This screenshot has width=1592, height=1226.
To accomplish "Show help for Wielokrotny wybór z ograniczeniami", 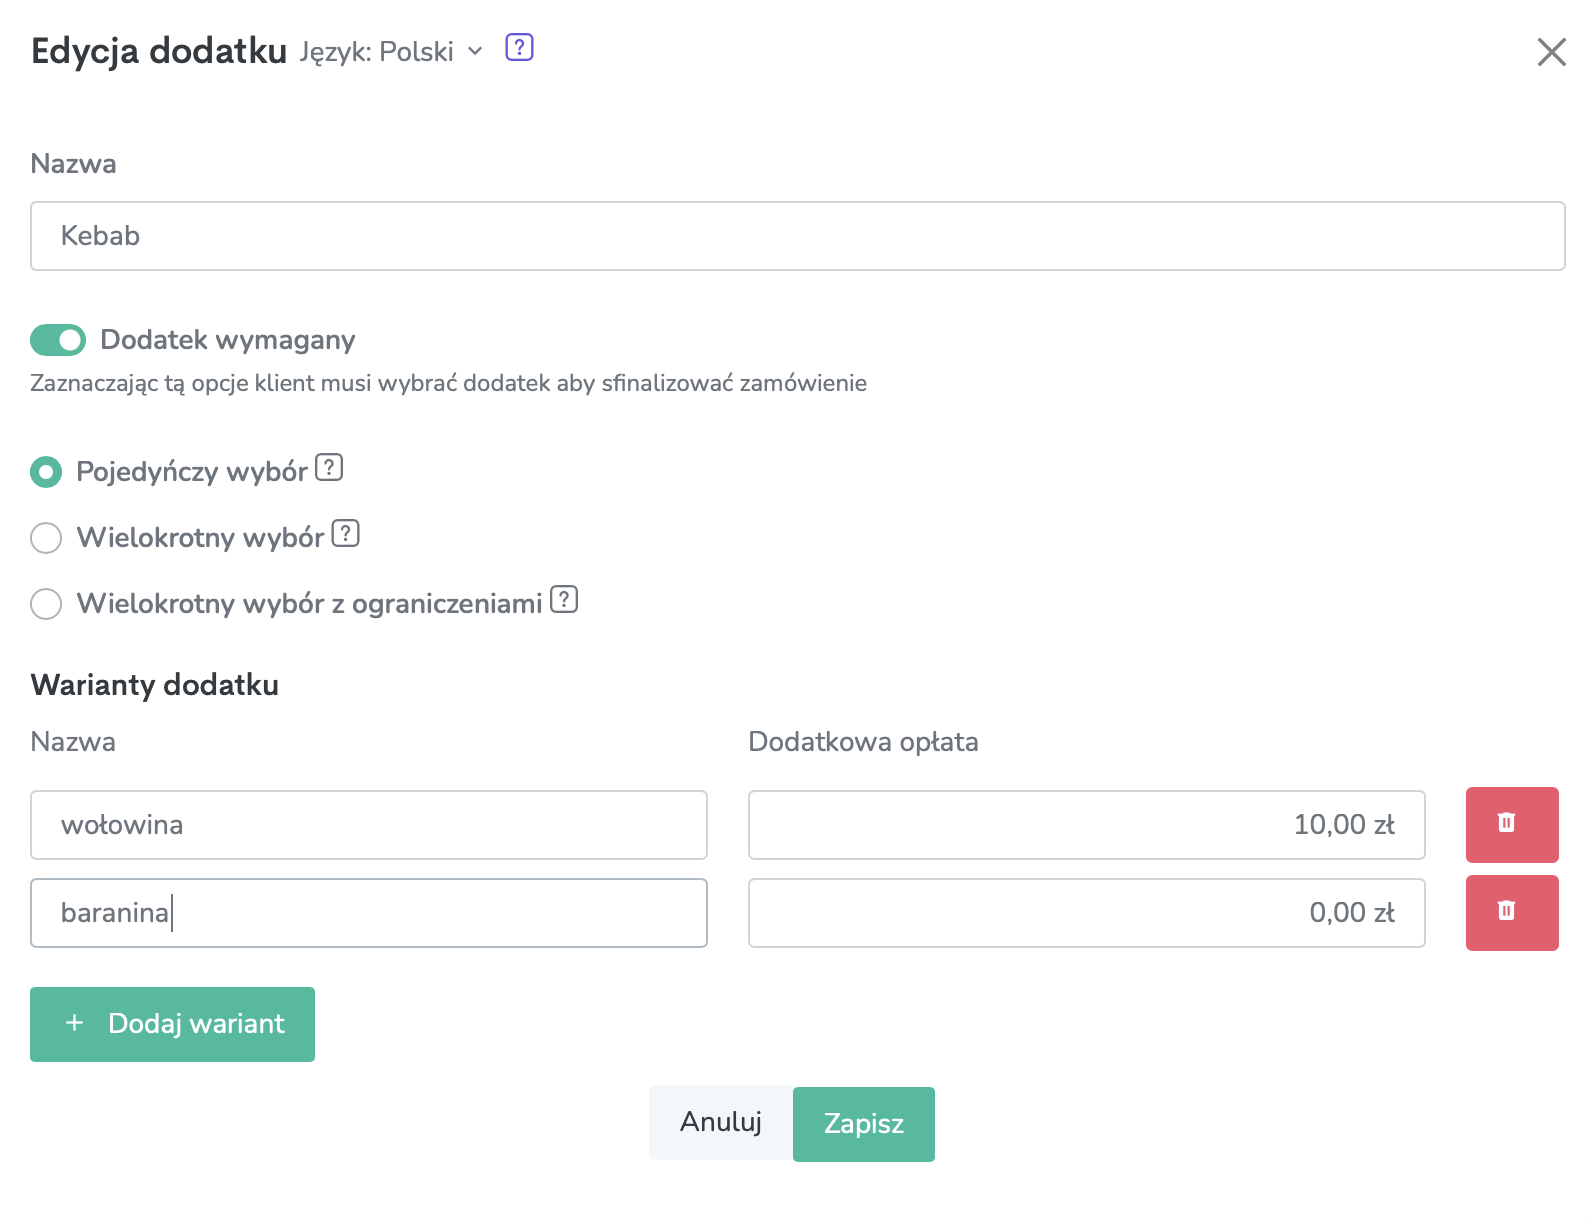I will tap(564, 600).
